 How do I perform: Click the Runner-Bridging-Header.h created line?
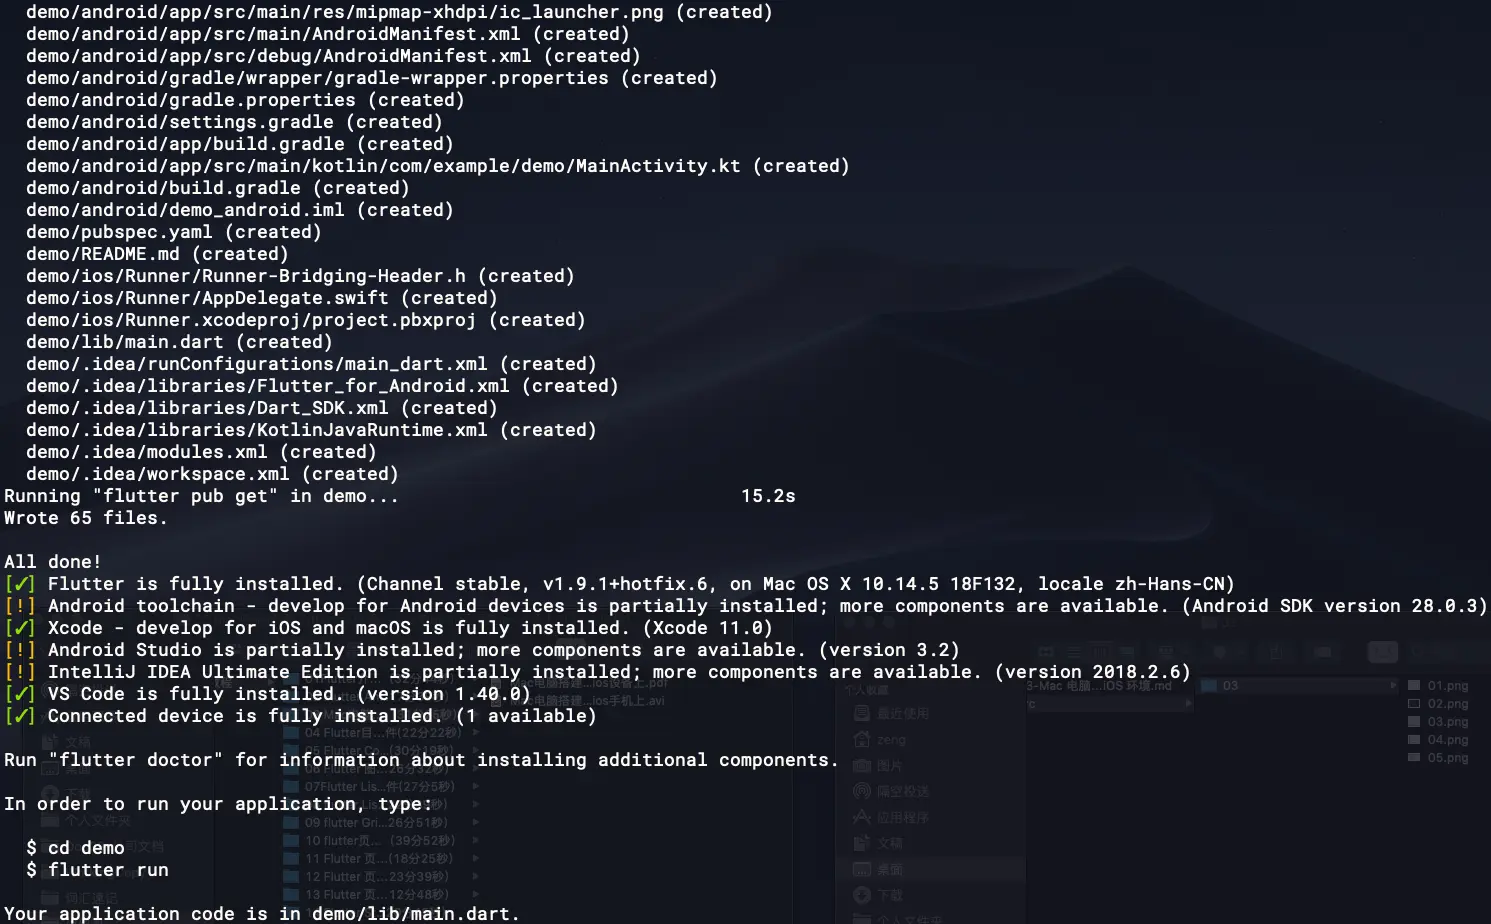click(x=300, y=276)
